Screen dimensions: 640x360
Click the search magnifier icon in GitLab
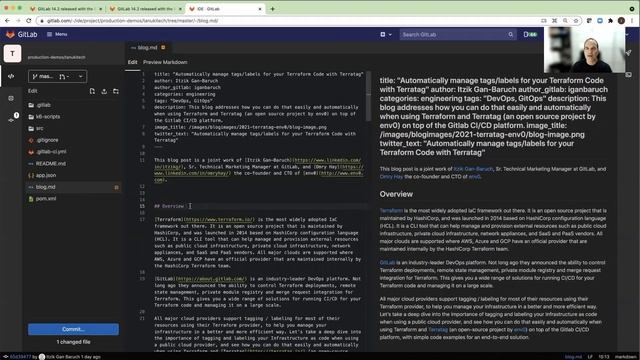pos(511,35)
